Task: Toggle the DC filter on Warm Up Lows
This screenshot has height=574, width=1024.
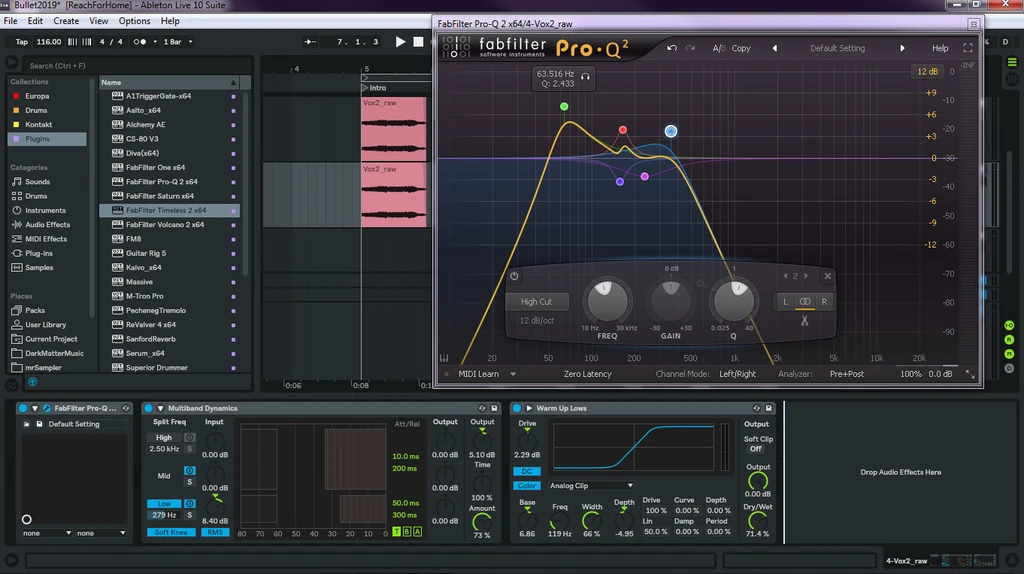Action: pyautogui.click(x=527, y=471)
